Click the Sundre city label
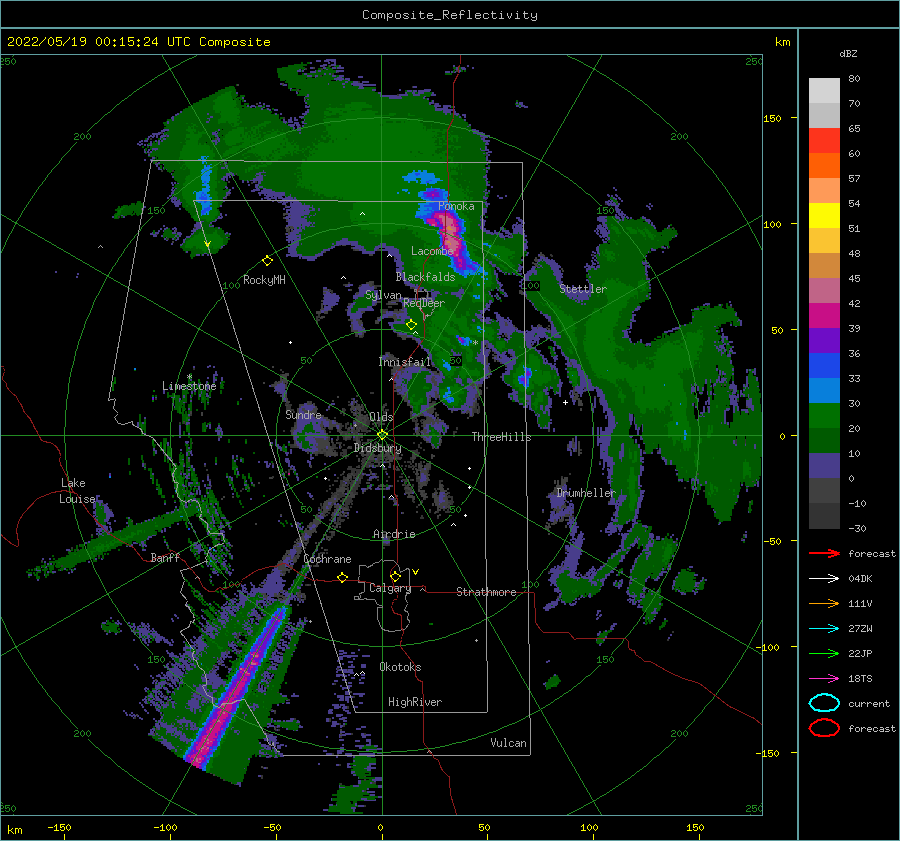Screen dimensions: 900x841 (304, 414)
